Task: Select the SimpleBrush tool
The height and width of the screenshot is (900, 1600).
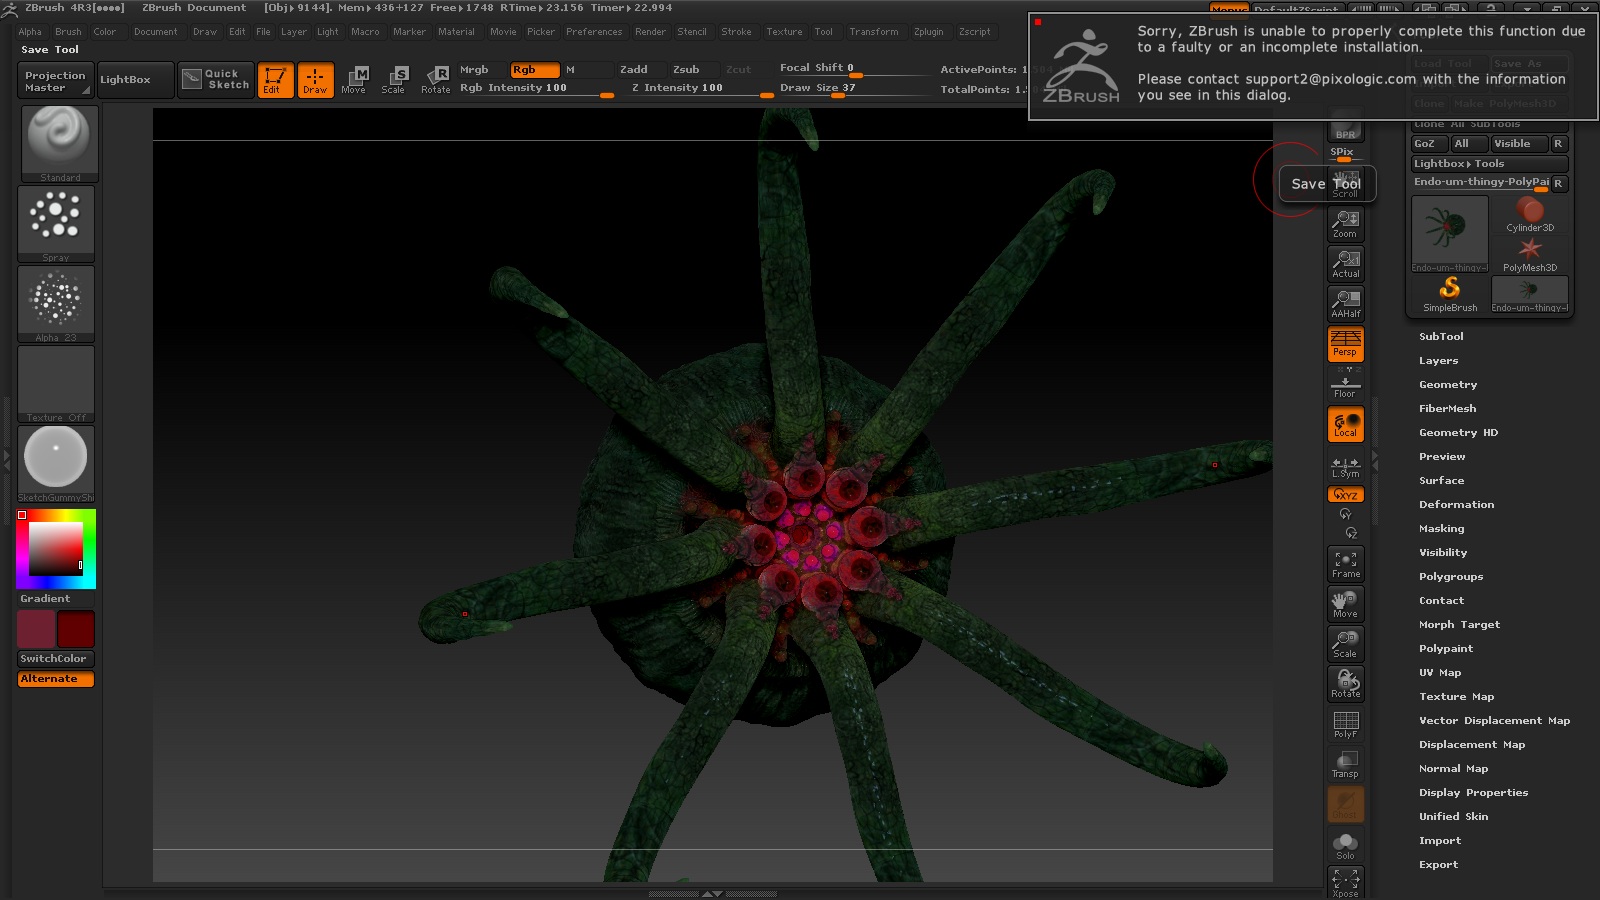Action: (x=1450, y=294)
